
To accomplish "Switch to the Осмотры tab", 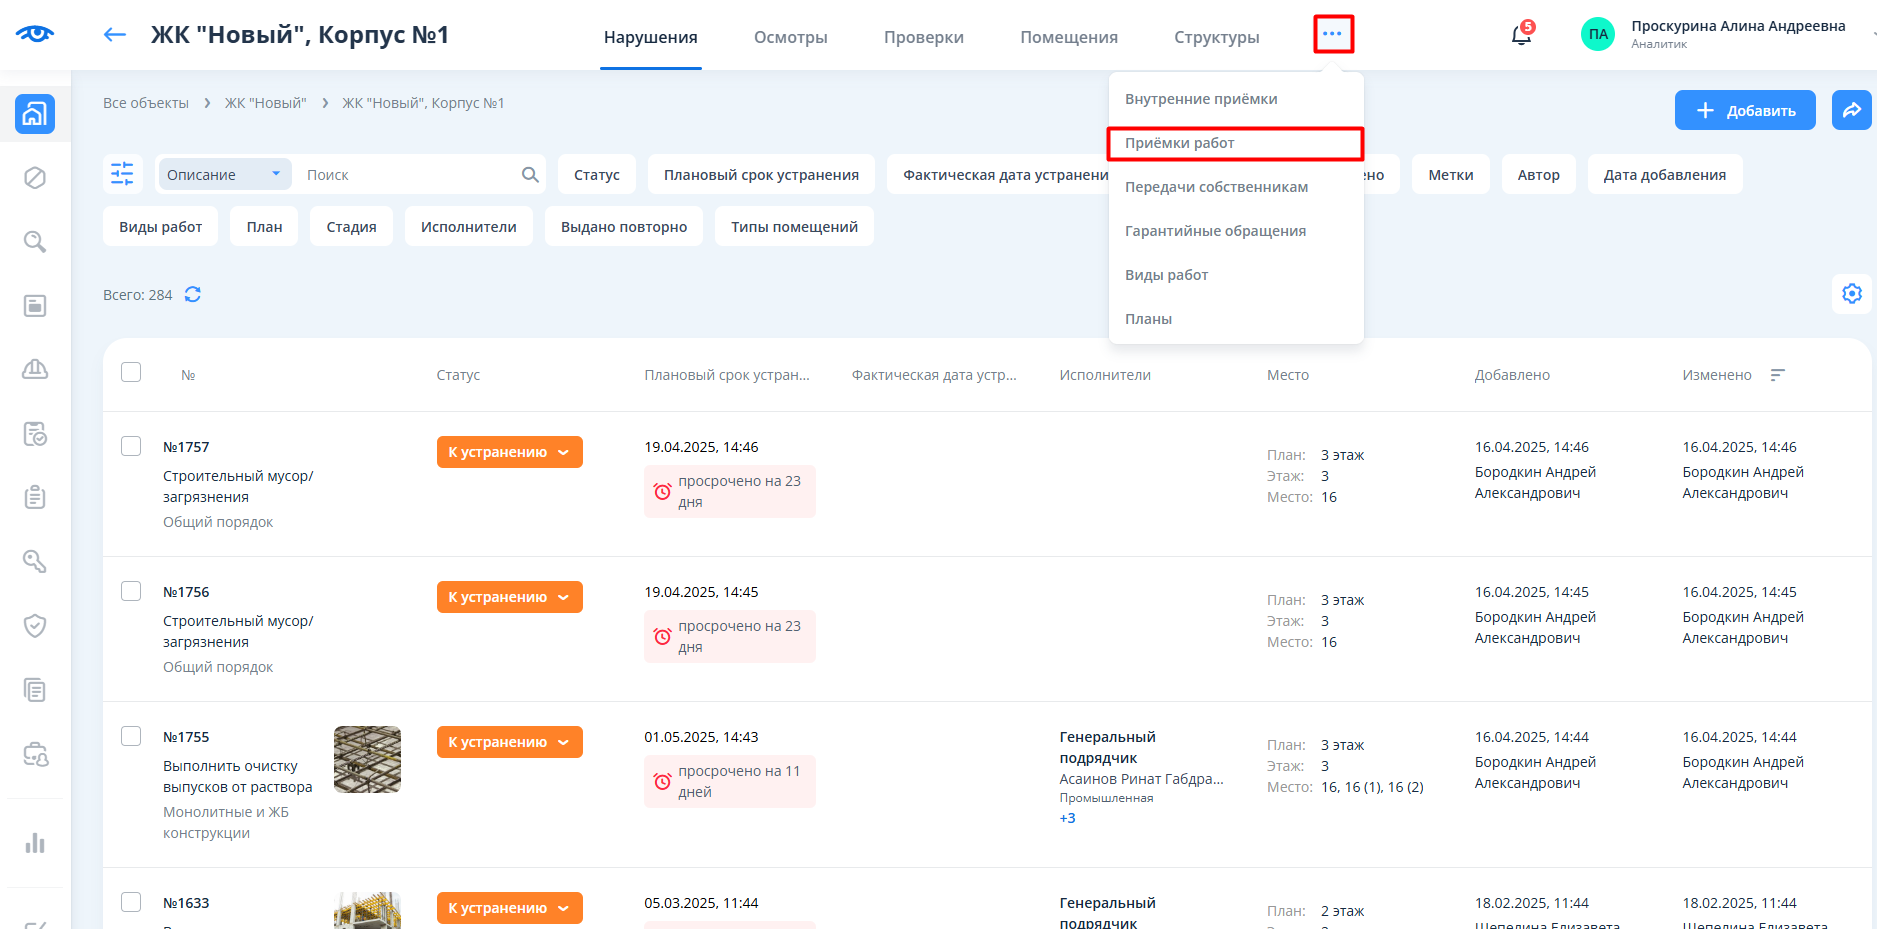I will (x=790, y=37).
